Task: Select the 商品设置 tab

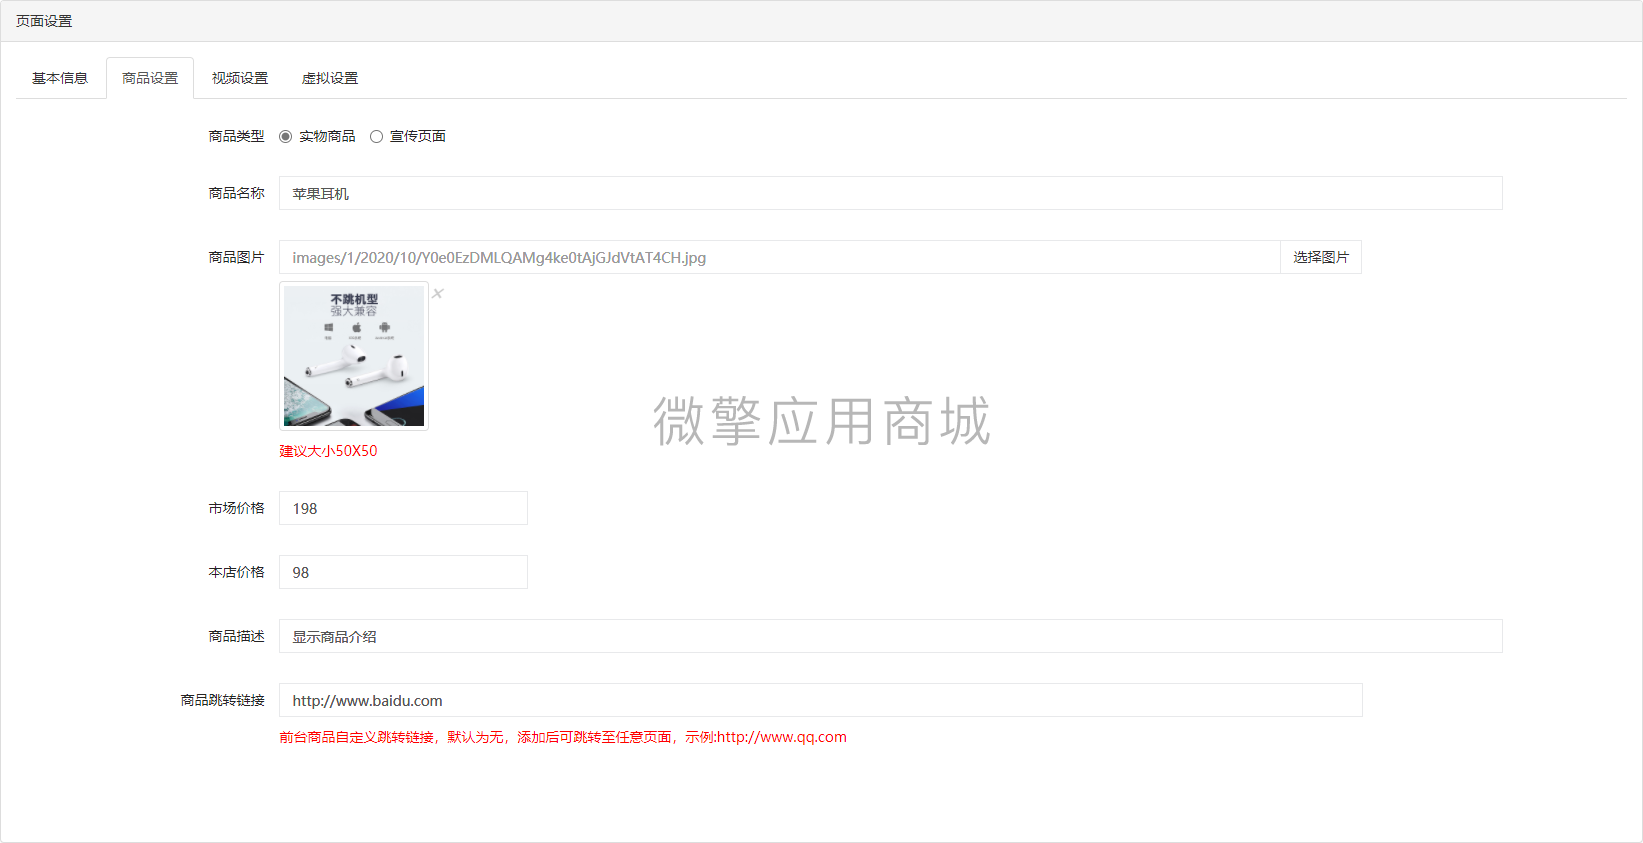Action: [150, 78]
